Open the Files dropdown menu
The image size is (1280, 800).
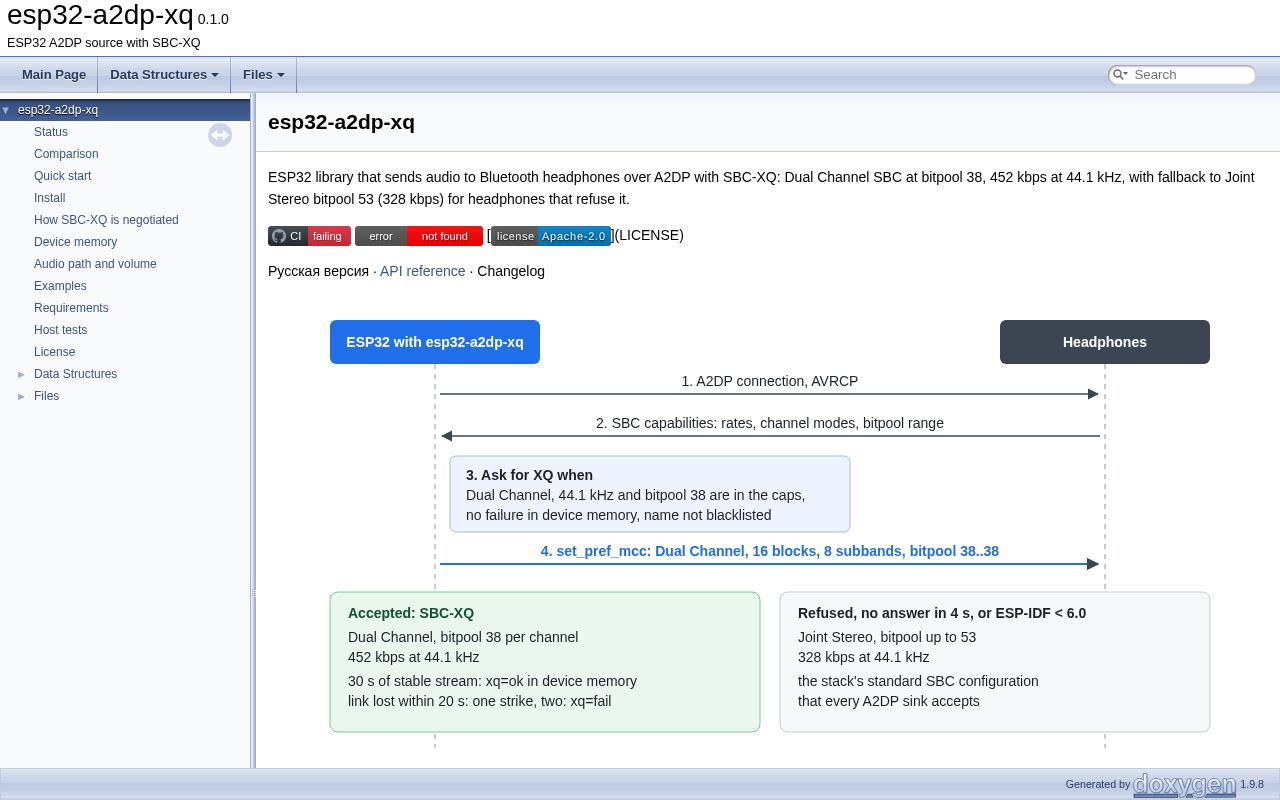coord(263,75)
